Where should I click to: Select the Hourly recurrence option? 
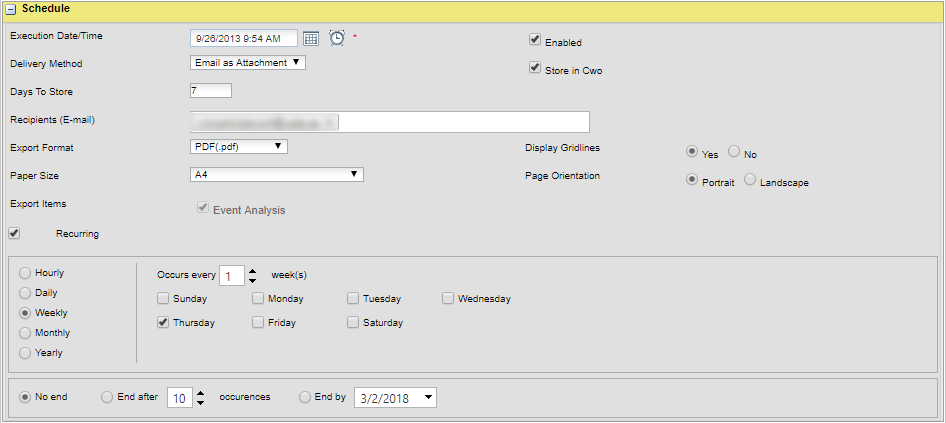25,273
